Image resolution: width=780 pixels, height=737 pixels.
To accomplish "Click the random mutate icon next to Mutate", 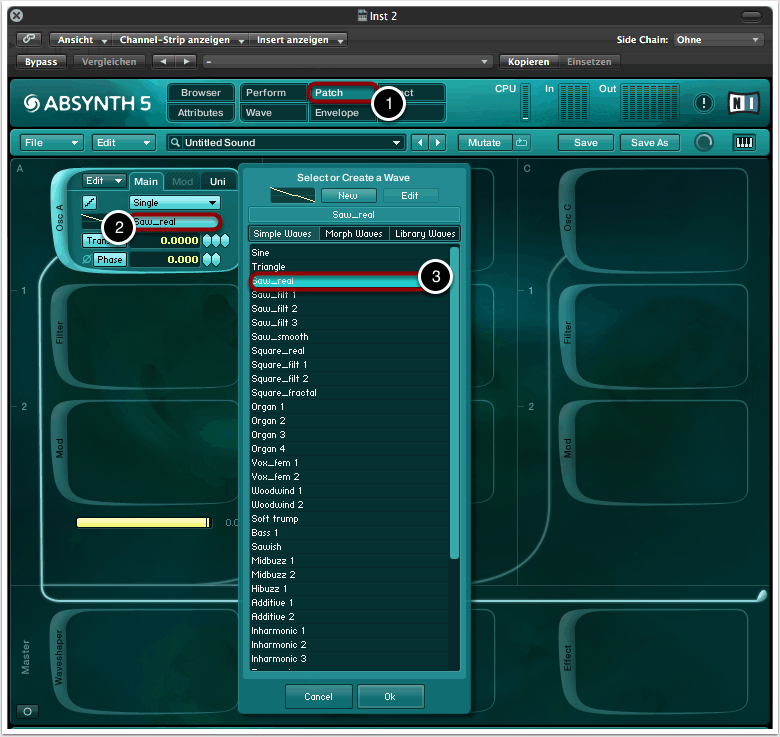I will 522,143.
